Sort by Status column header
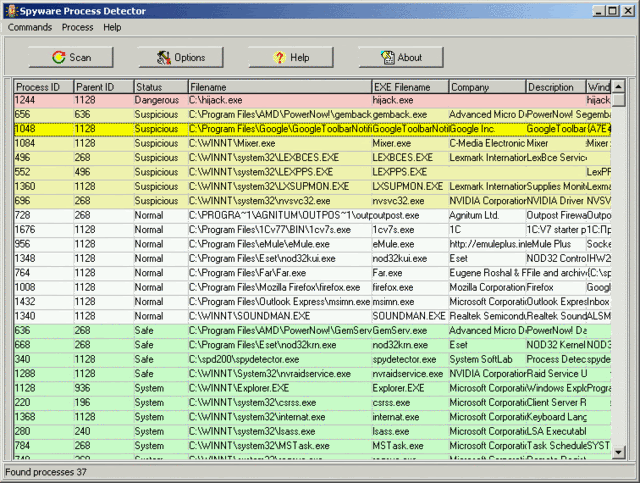 click(x=161, y=87)
